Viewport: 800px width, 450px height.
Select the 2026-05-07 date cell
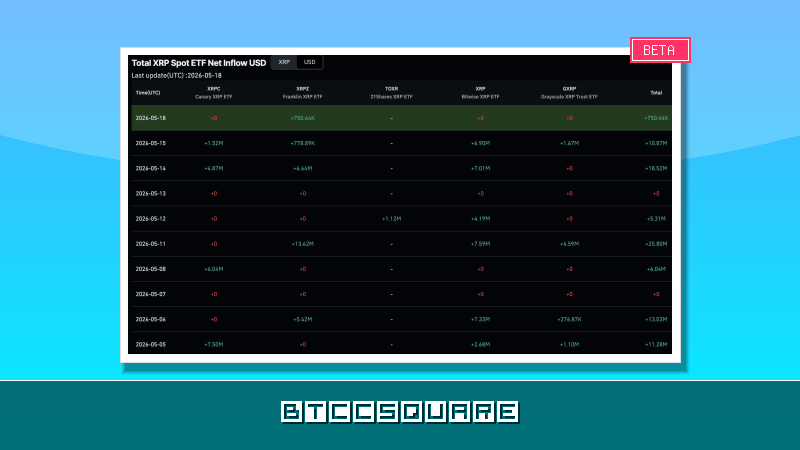(x=151, y=294)
